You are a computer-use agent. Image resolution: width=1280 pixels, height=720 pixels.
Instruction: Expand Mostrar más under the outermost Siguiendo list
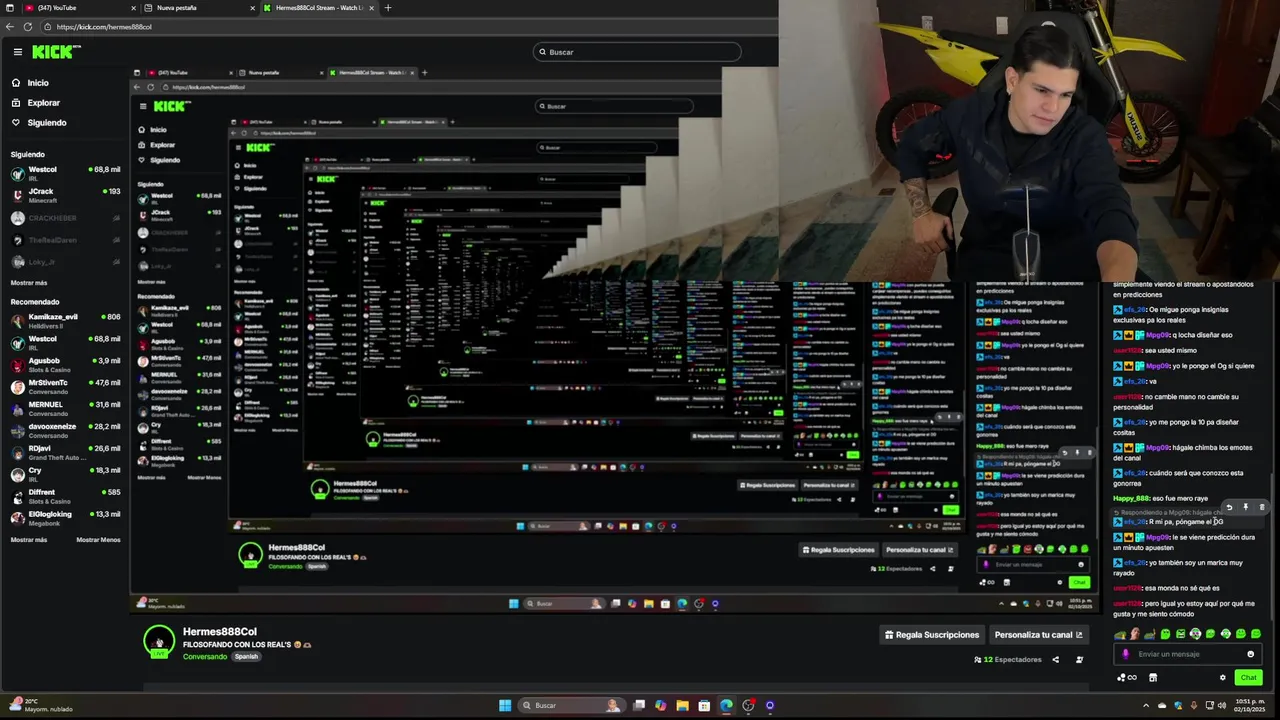tap(29, 283)
